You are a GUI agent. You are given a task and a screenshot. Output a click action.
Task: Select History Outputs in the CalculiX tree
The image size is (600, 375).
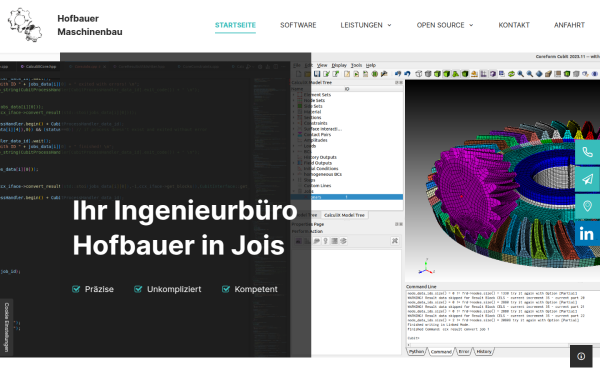tap(320, 157)
